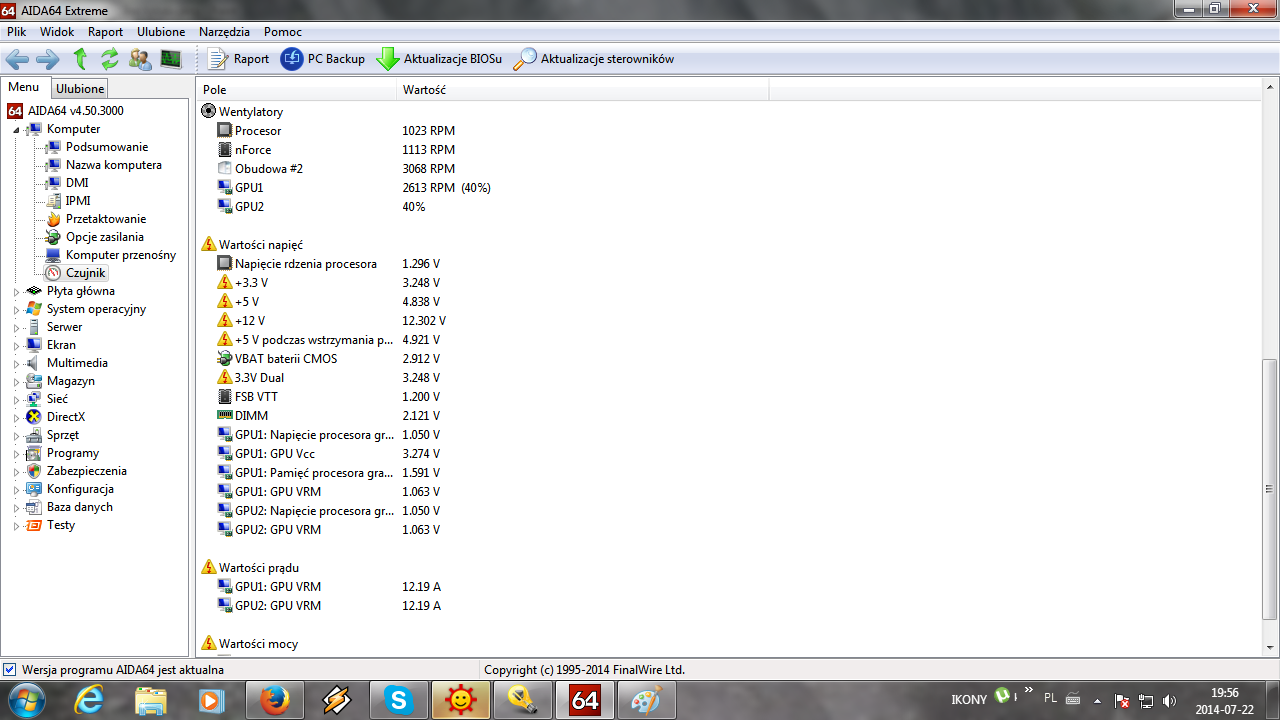Select Przetaktowanie tree item
Viewport: 1280px width, 720px height.
106,219
